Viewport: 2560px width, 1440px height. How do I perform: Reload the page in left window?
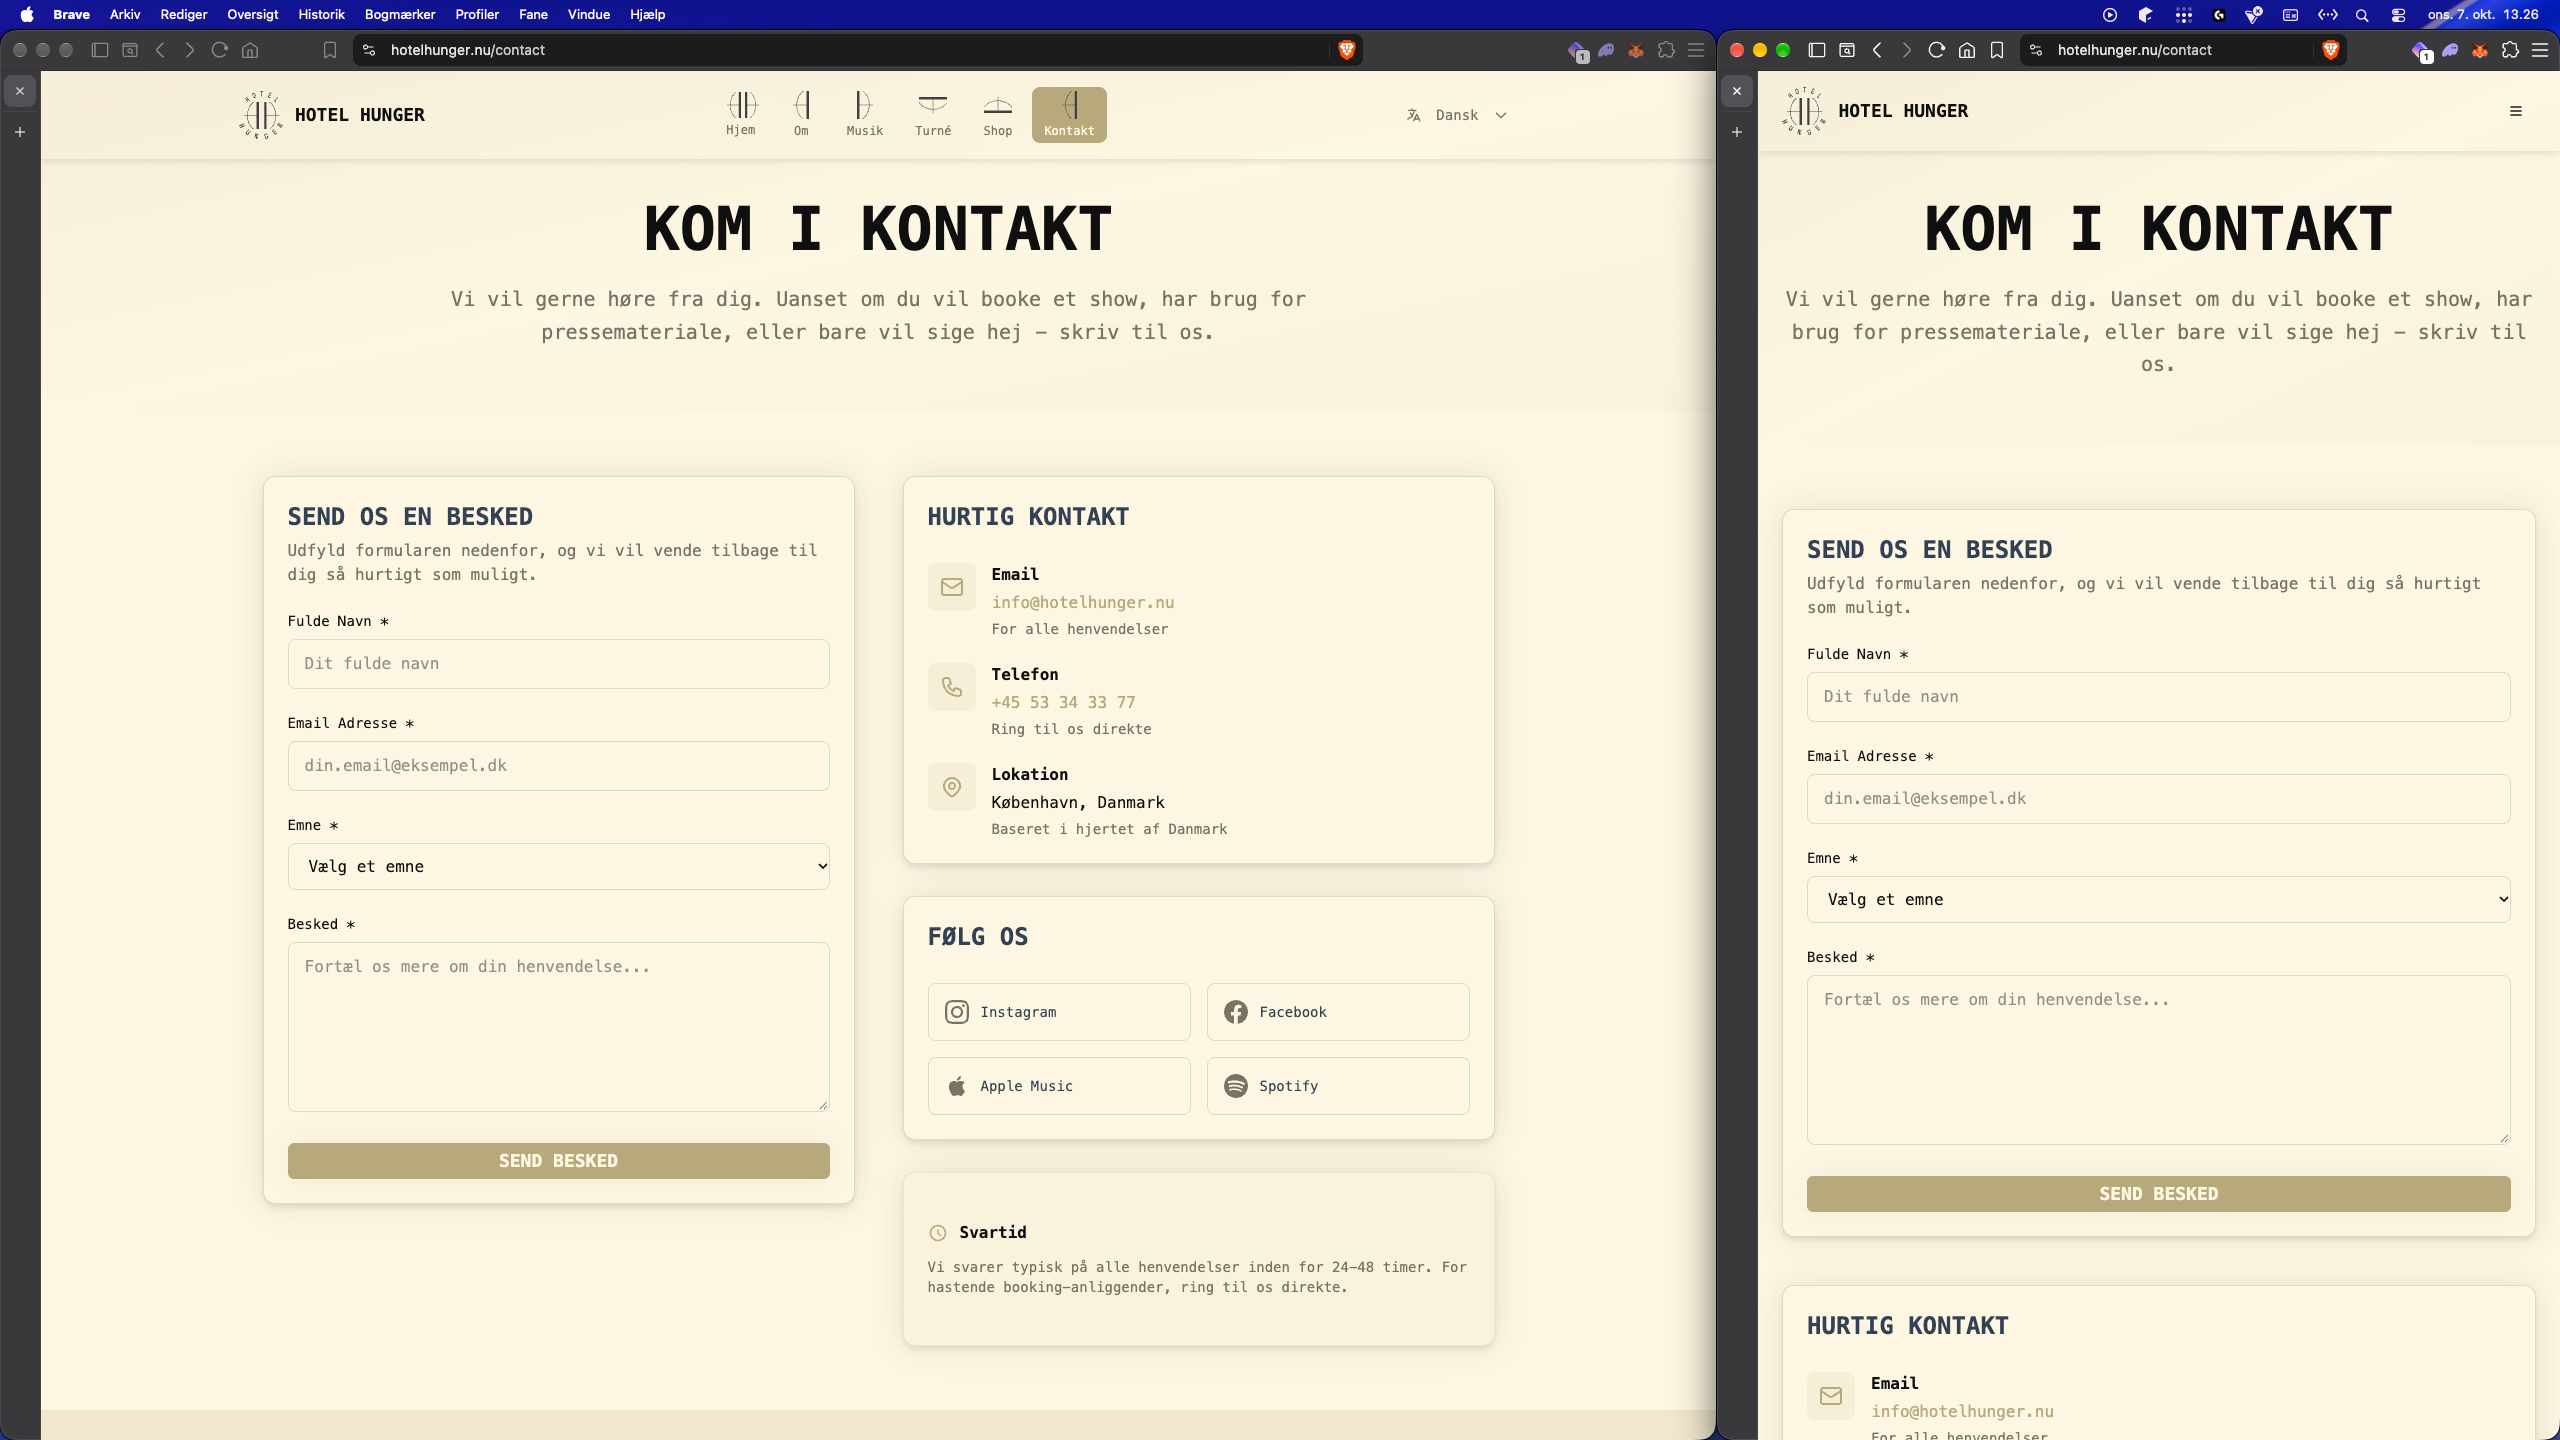[x=220, y=50]
